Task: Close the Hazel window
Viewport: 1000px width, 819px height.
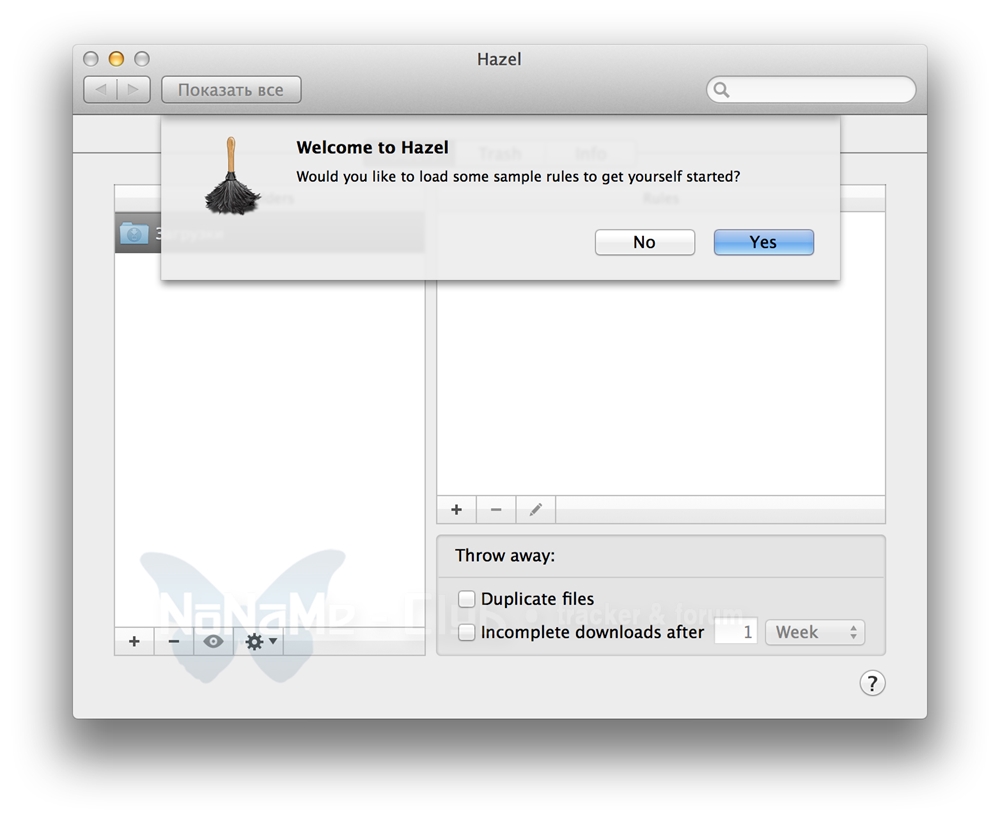Action: (x=91, y=59)
